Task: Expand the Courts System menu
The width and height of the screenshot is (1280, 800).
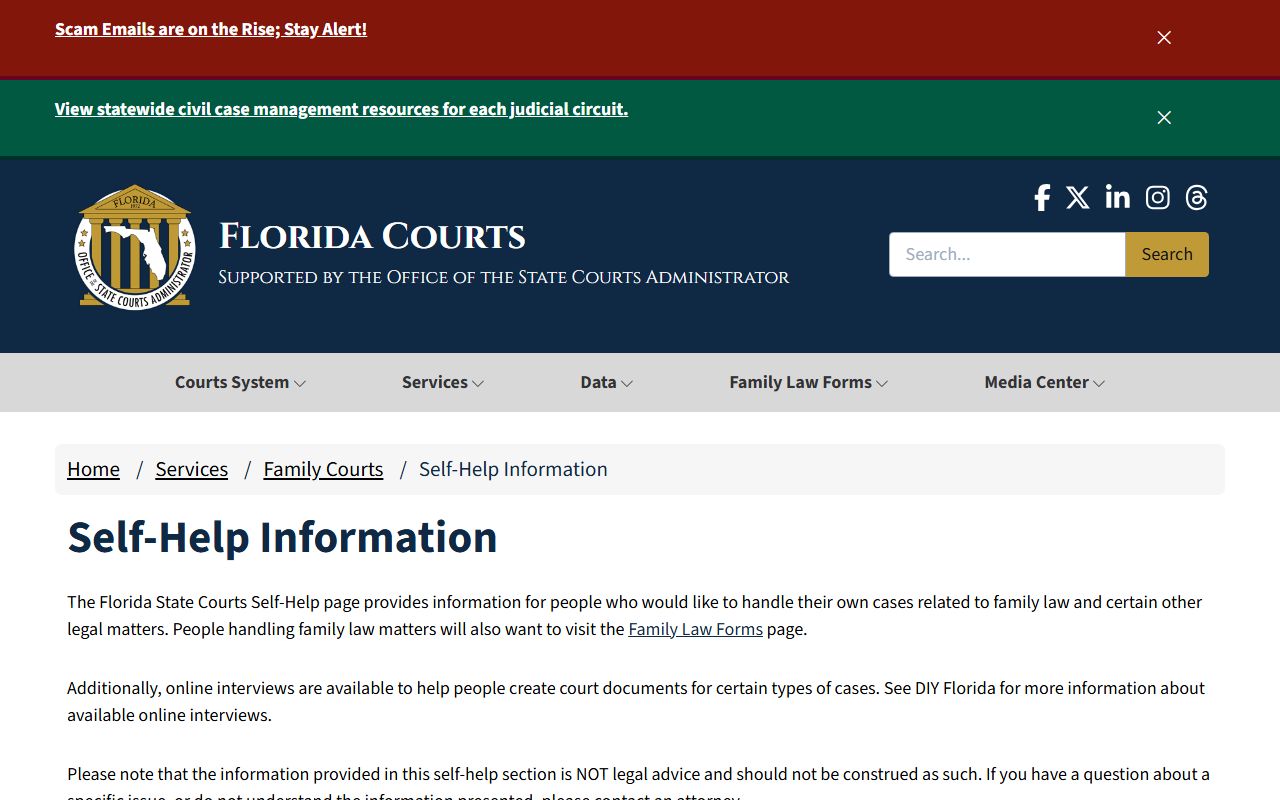Action: (240, 382)
